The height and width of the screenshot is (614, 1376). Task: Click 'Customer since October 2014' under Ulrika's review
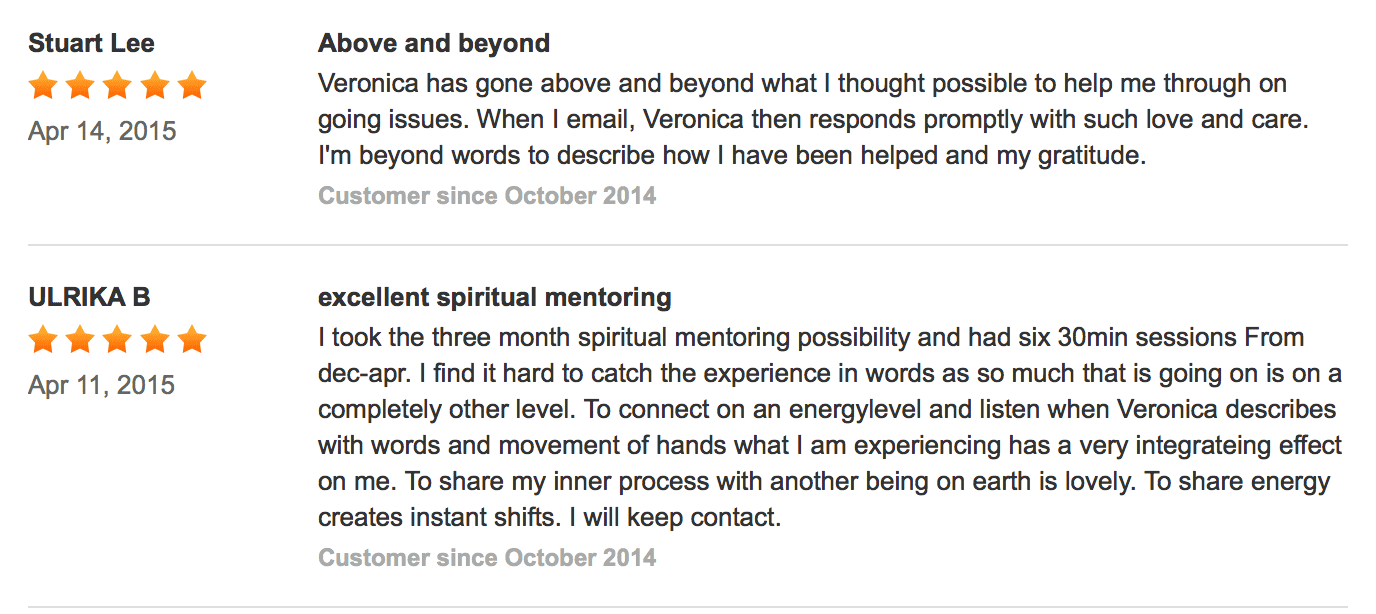487,558
